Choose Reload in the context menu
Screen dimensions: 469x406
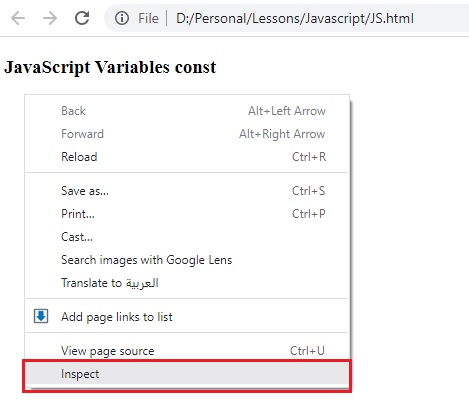tap(187, 157)
